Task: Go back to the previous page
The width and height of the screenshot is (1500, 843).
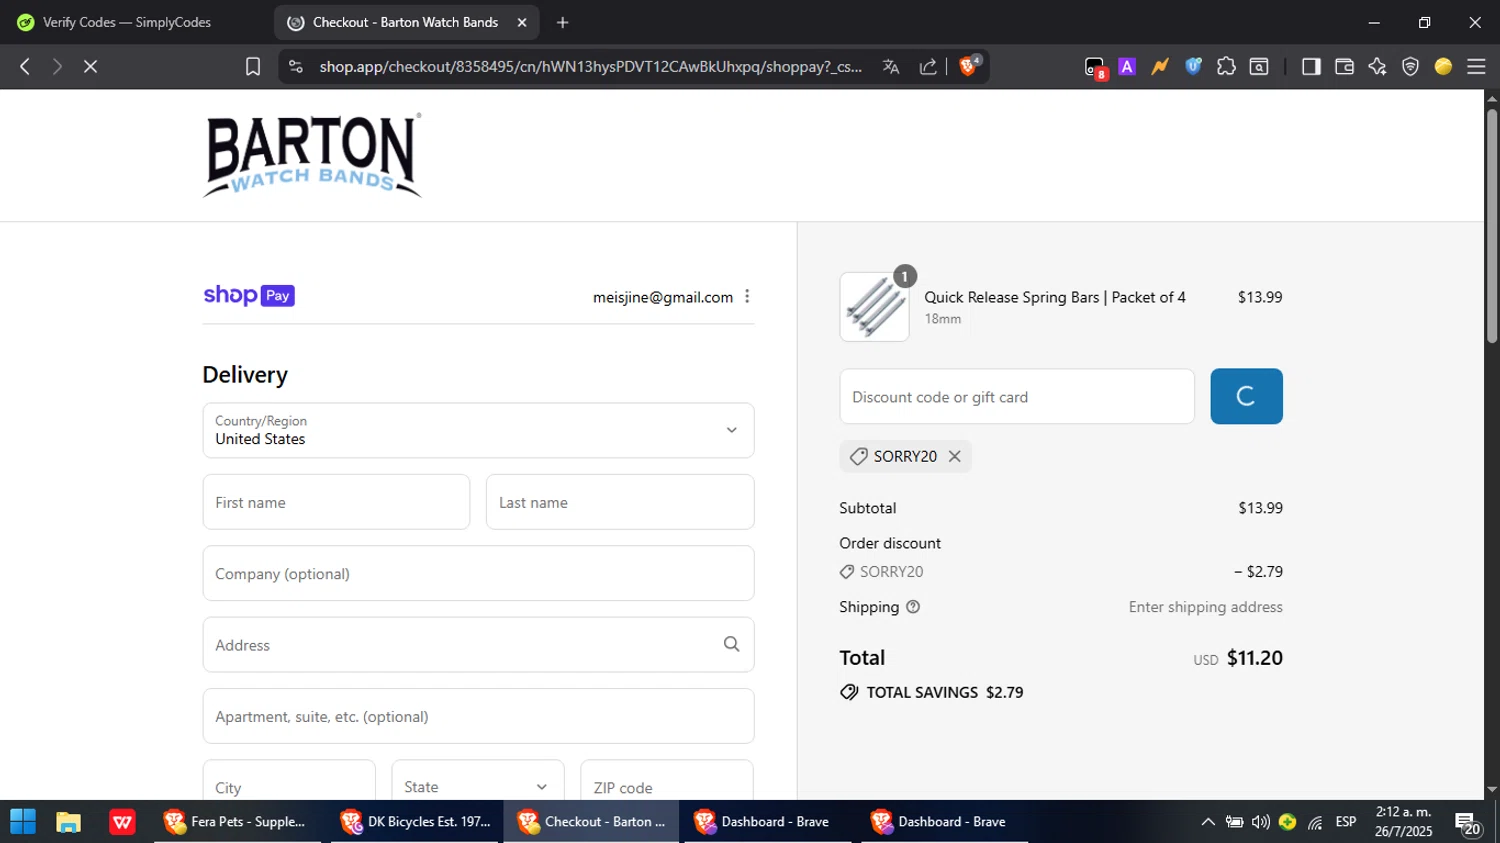Action: pos(25,66)
